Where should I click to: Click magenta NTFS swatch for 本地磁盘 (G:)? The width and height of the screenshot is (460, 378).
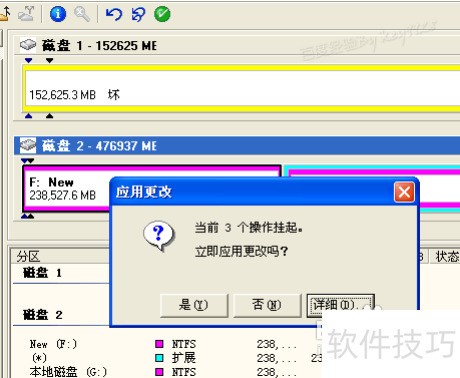pos(160,371)
